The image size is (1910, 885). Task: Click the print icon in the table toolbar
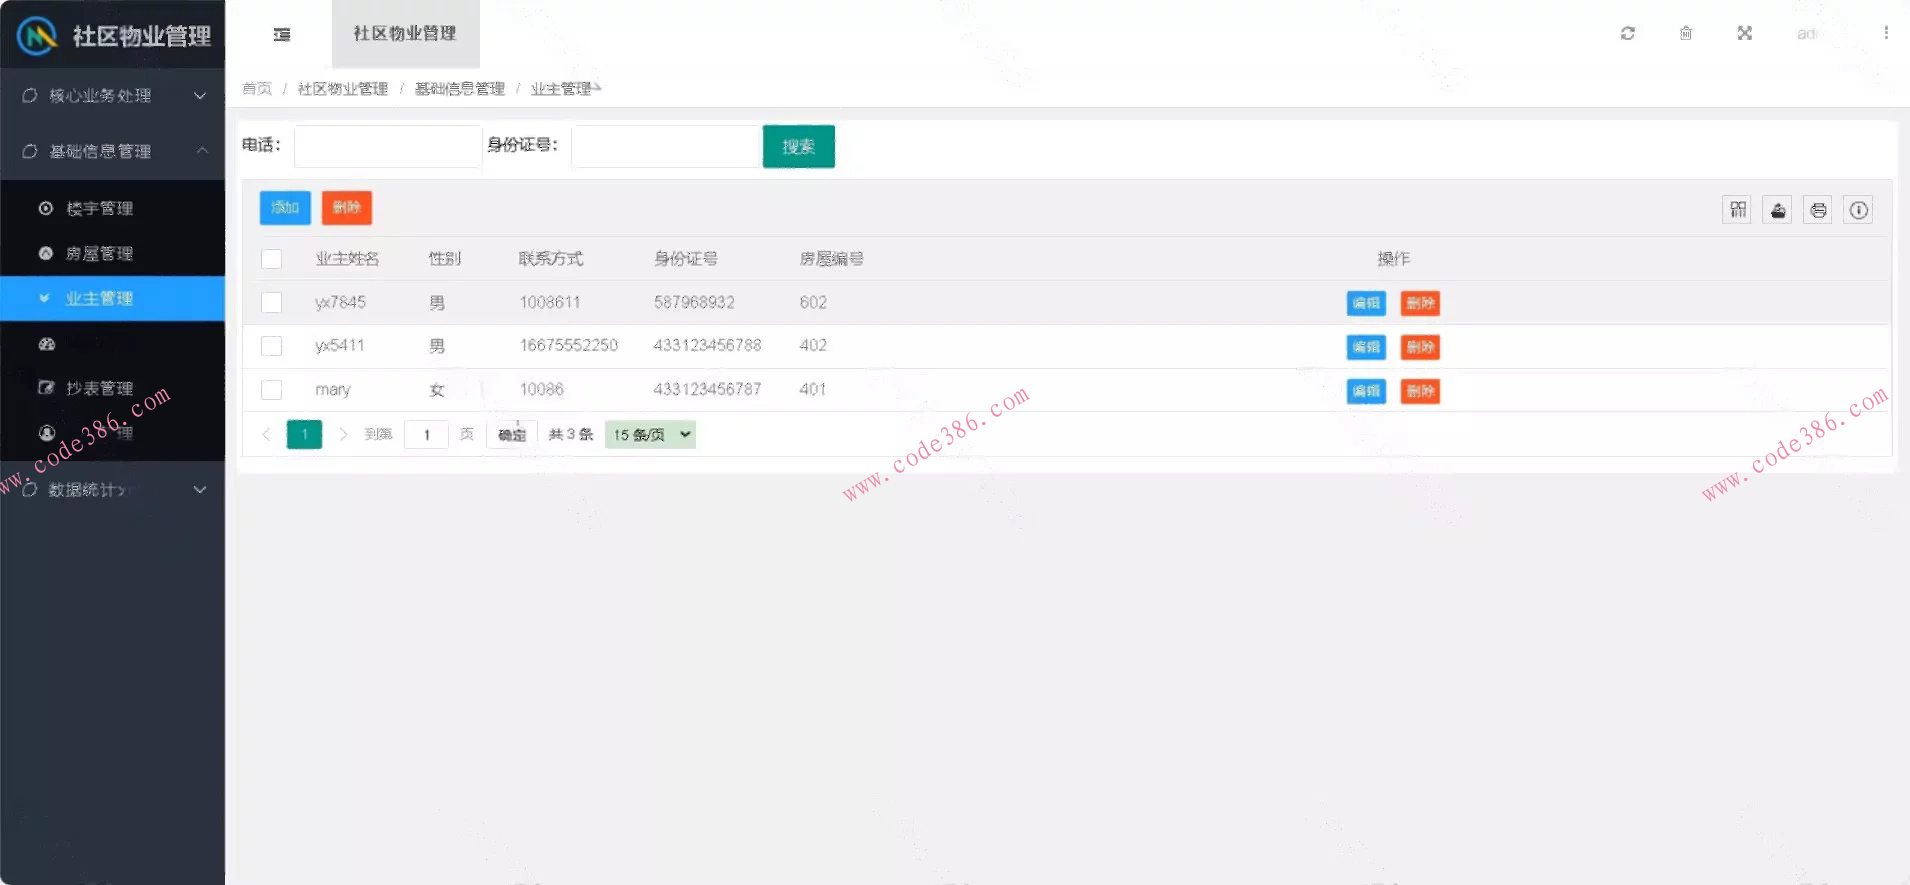[1818, 210]
